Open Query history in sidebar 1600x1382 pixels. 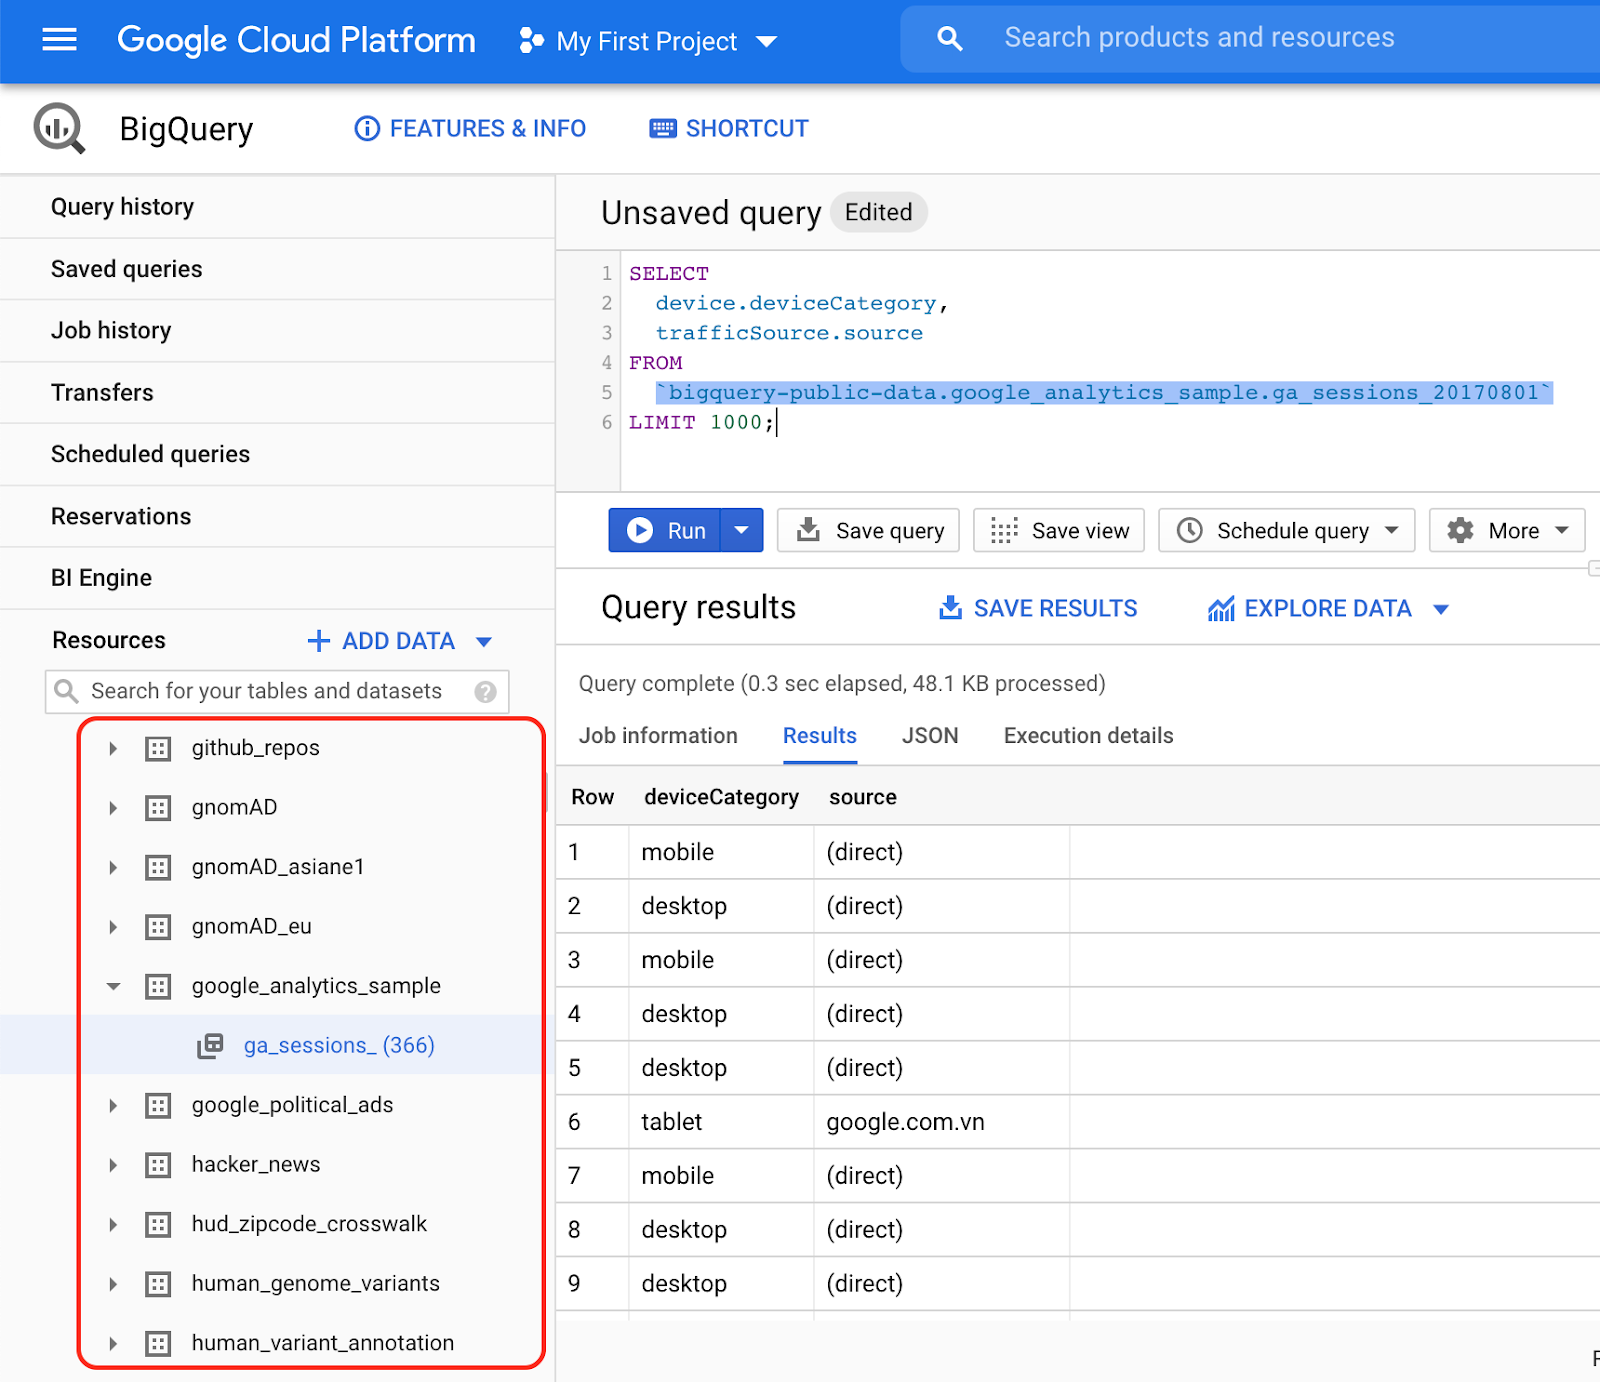[x=277, y=207]
